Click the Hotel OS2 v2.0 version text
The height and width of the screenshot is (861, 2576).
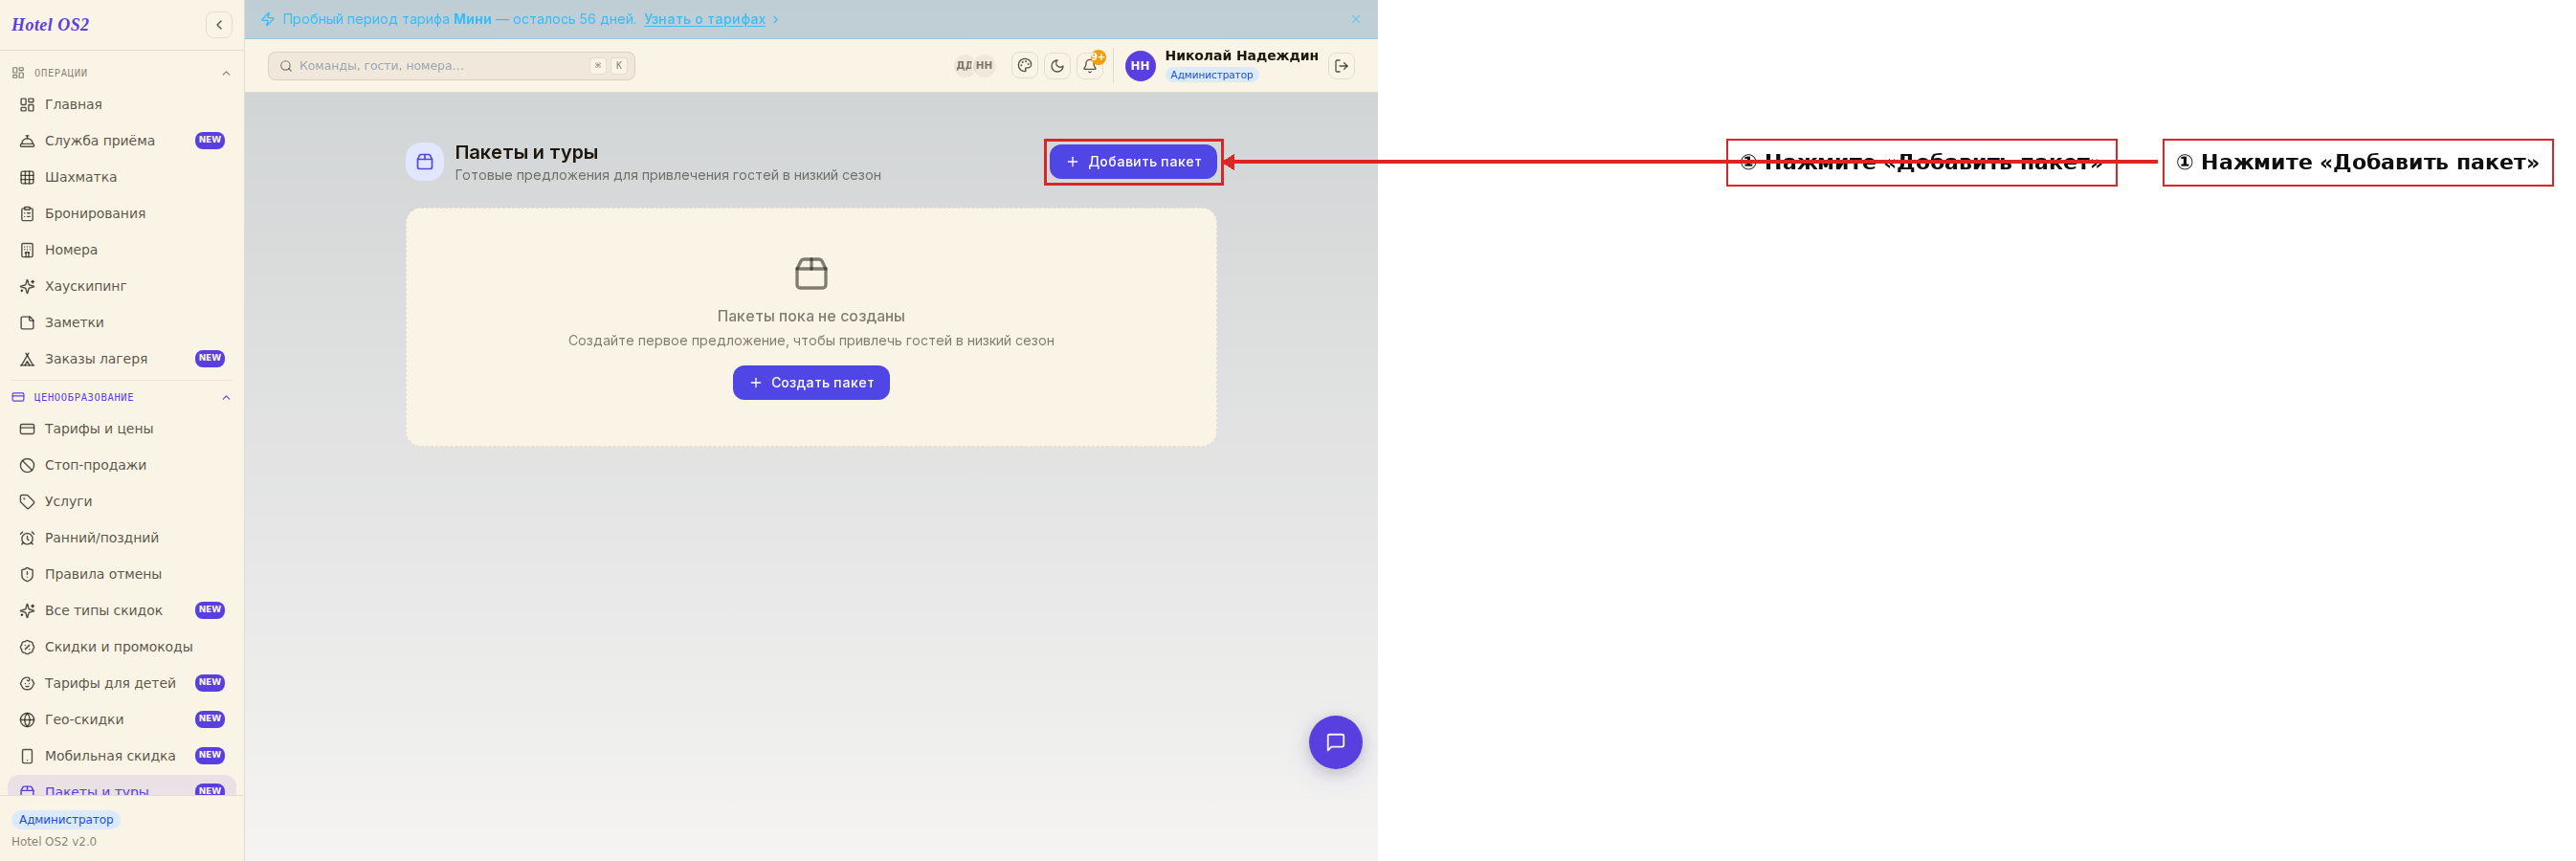[x=54, y=842]
